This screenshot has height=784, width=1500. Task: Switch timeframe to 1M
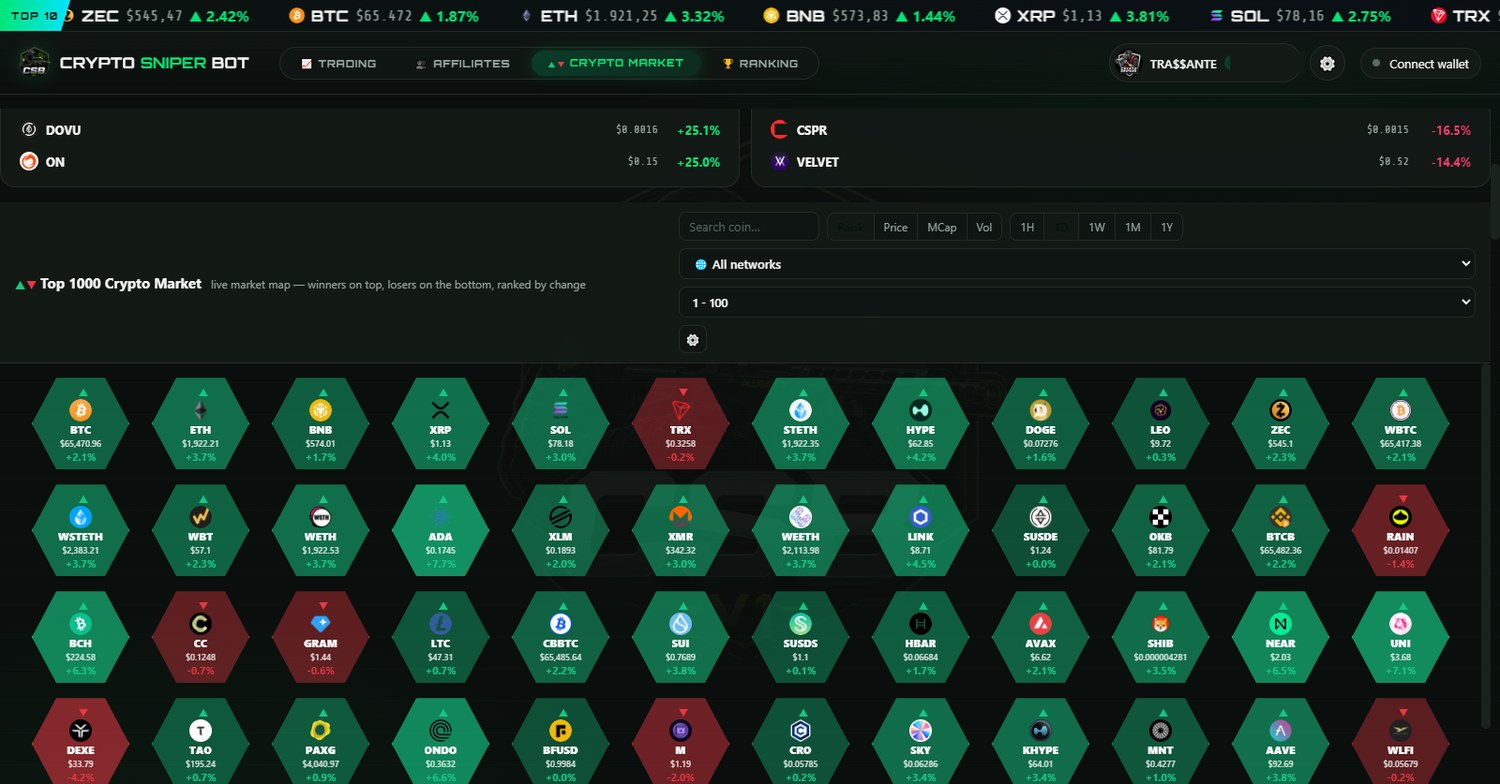point(1132,227)
